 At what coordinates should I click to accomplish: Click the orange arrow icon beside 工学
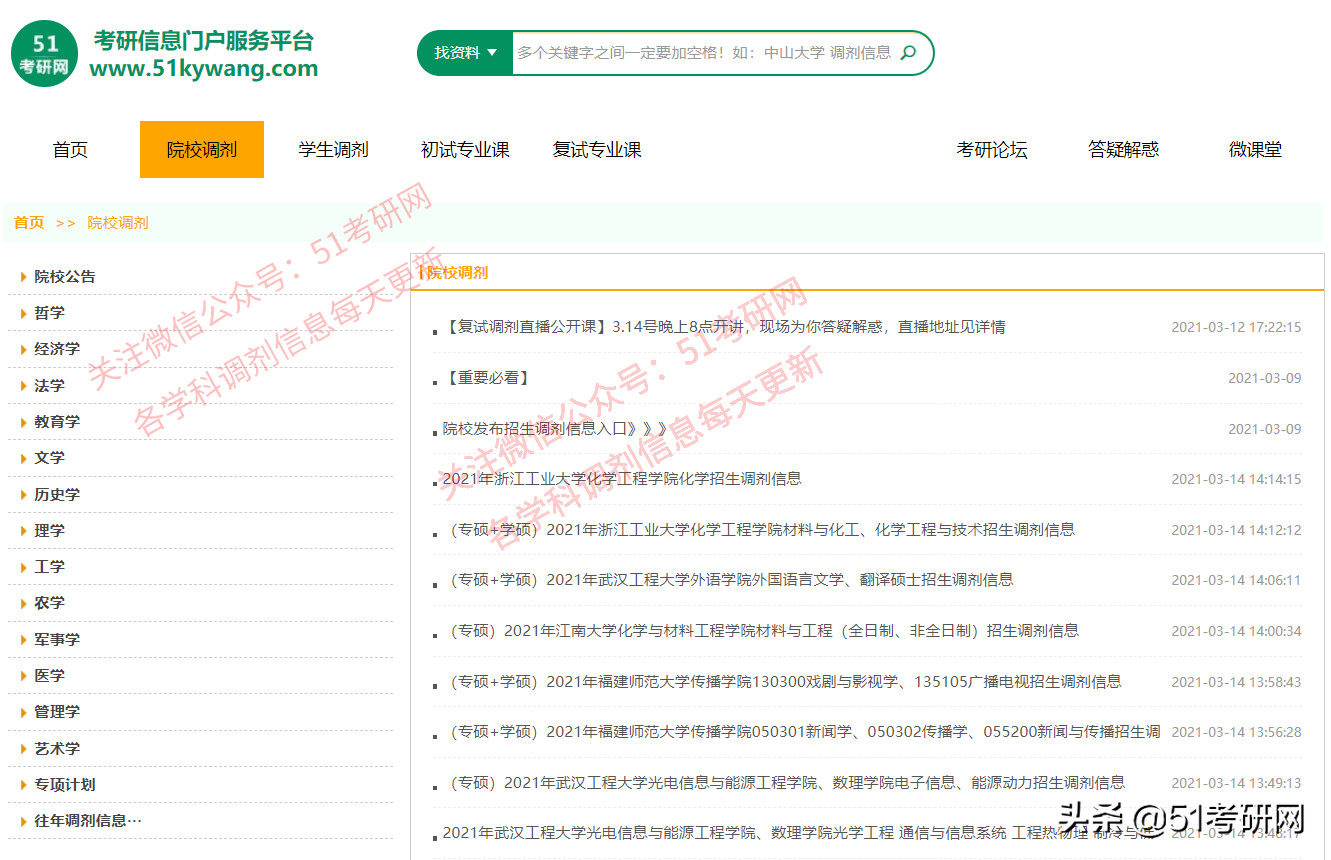pos(25,566)
